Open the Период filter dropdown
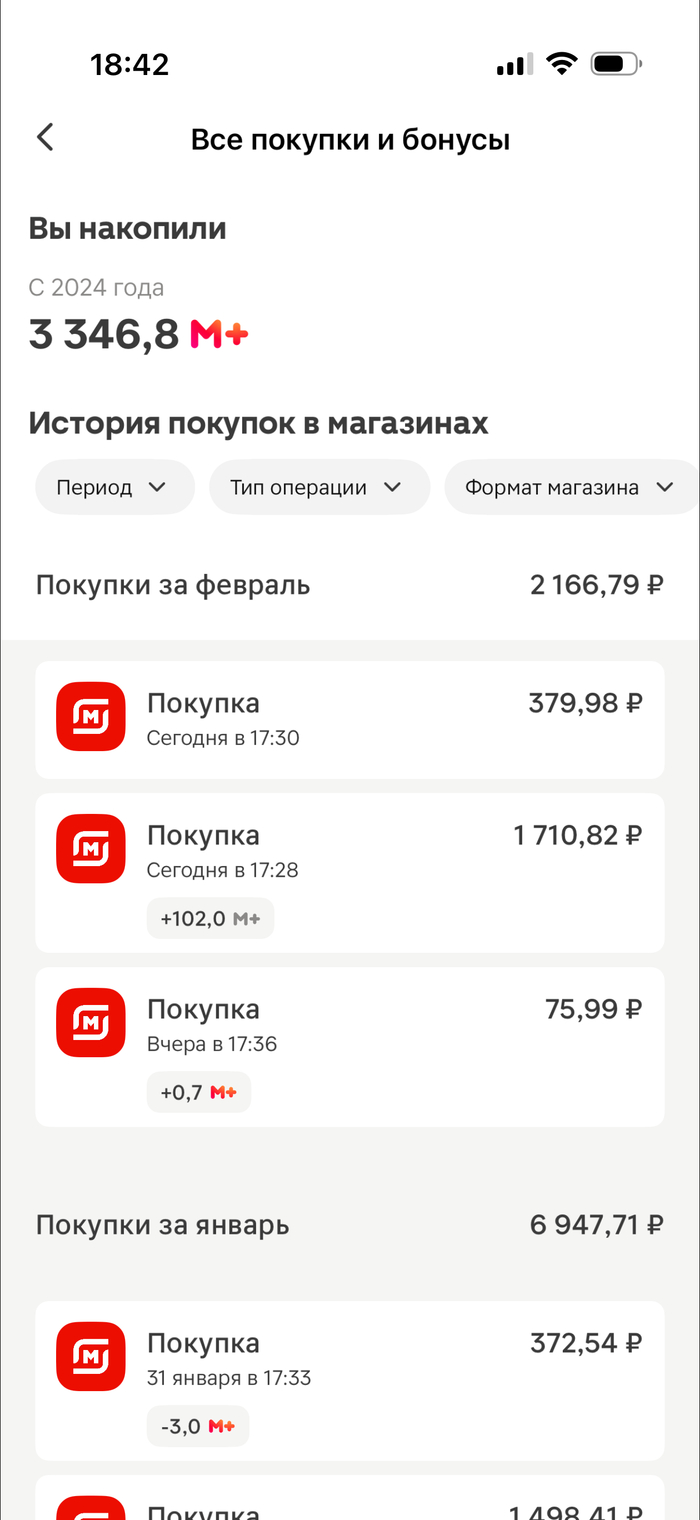 (x=114, y=487)
